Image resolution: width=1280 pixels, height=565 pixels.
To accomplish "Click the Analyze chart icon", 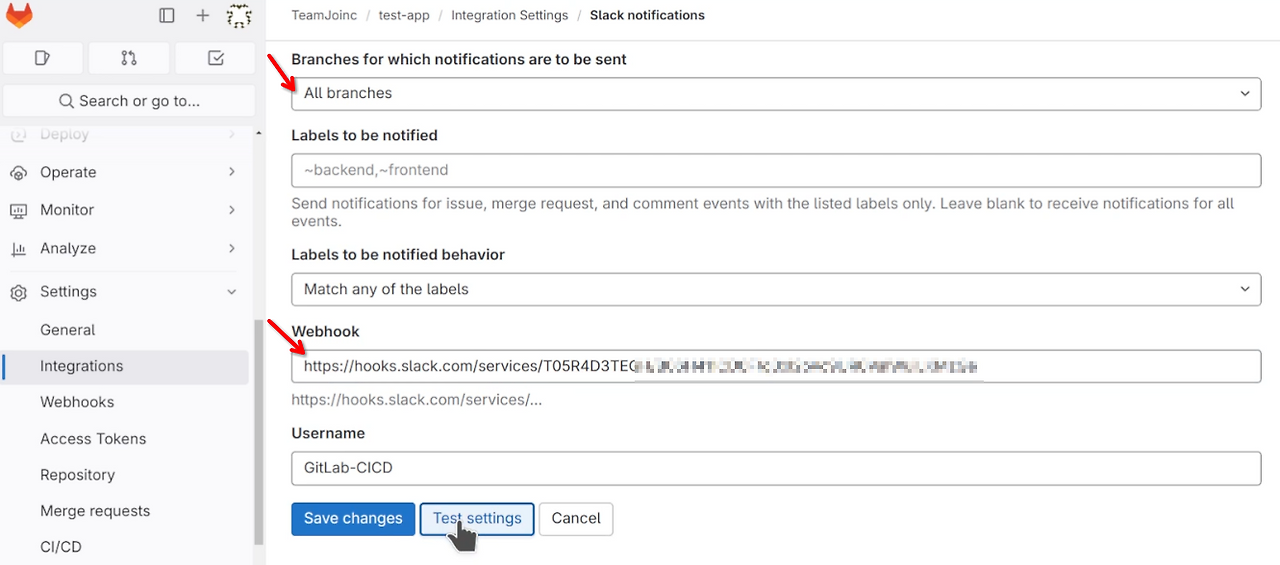I will (x=18, y=248).
